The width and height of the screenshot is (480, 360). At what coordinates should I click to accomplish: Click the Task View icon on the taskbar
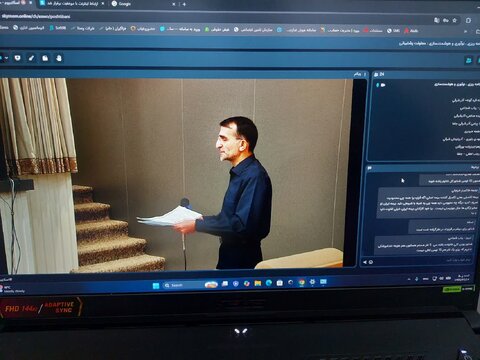(225, 284)
